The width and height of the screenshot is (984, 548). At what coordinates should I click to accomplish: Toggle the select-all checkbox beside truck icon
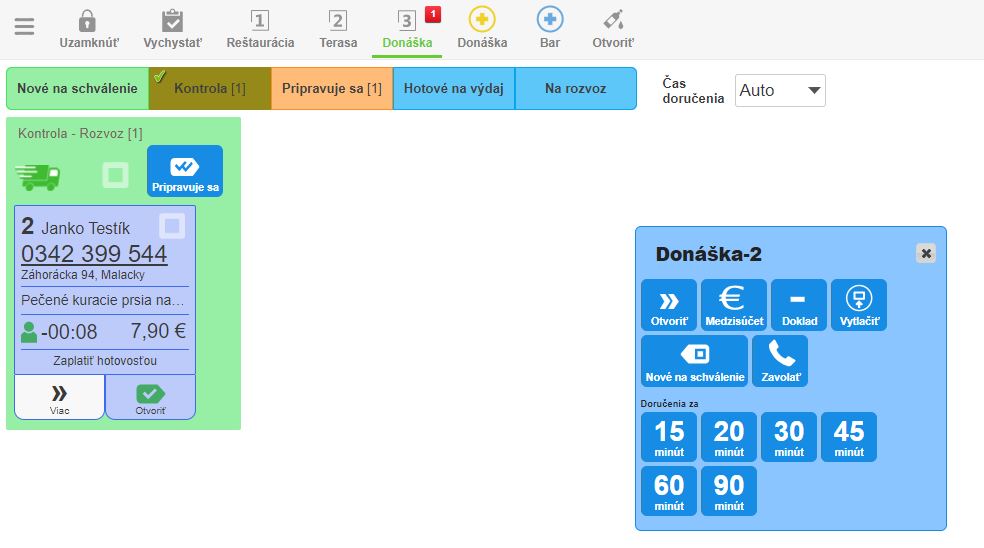click(116, 176)
